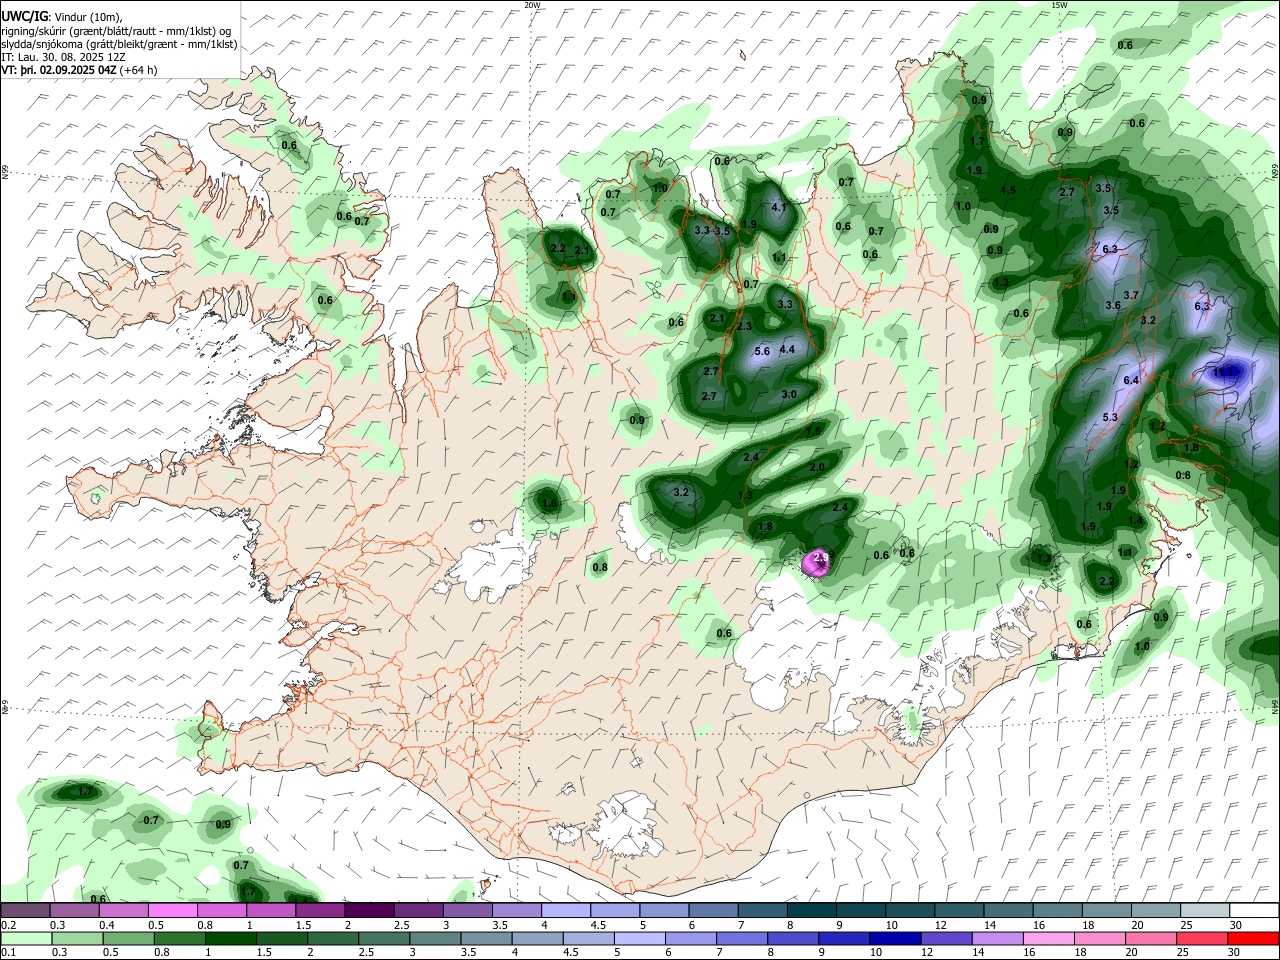The height and width of the screenshot is (960, 1280).
Task: Click the 6.4 precipitation value
Action: point(1131,381)
